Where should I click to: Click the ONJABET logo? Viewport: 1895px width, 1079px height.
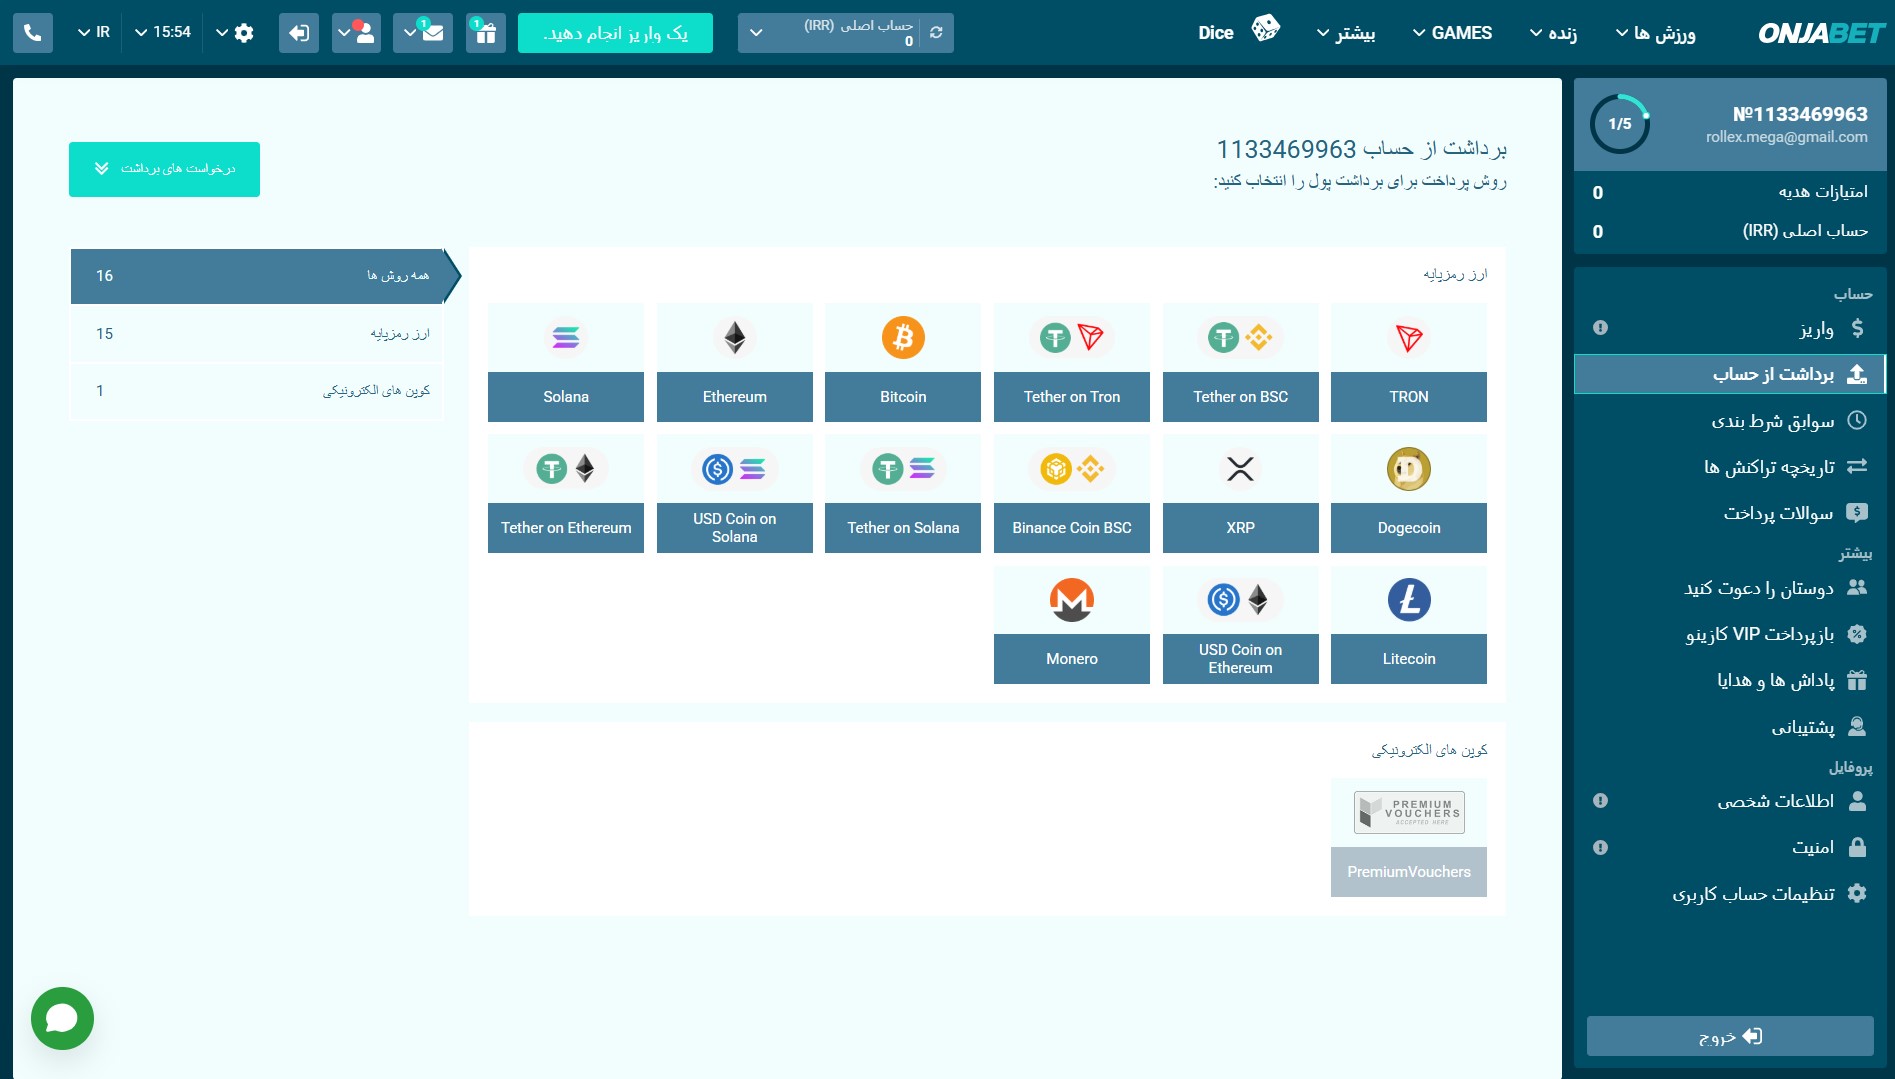(1821, 33)
